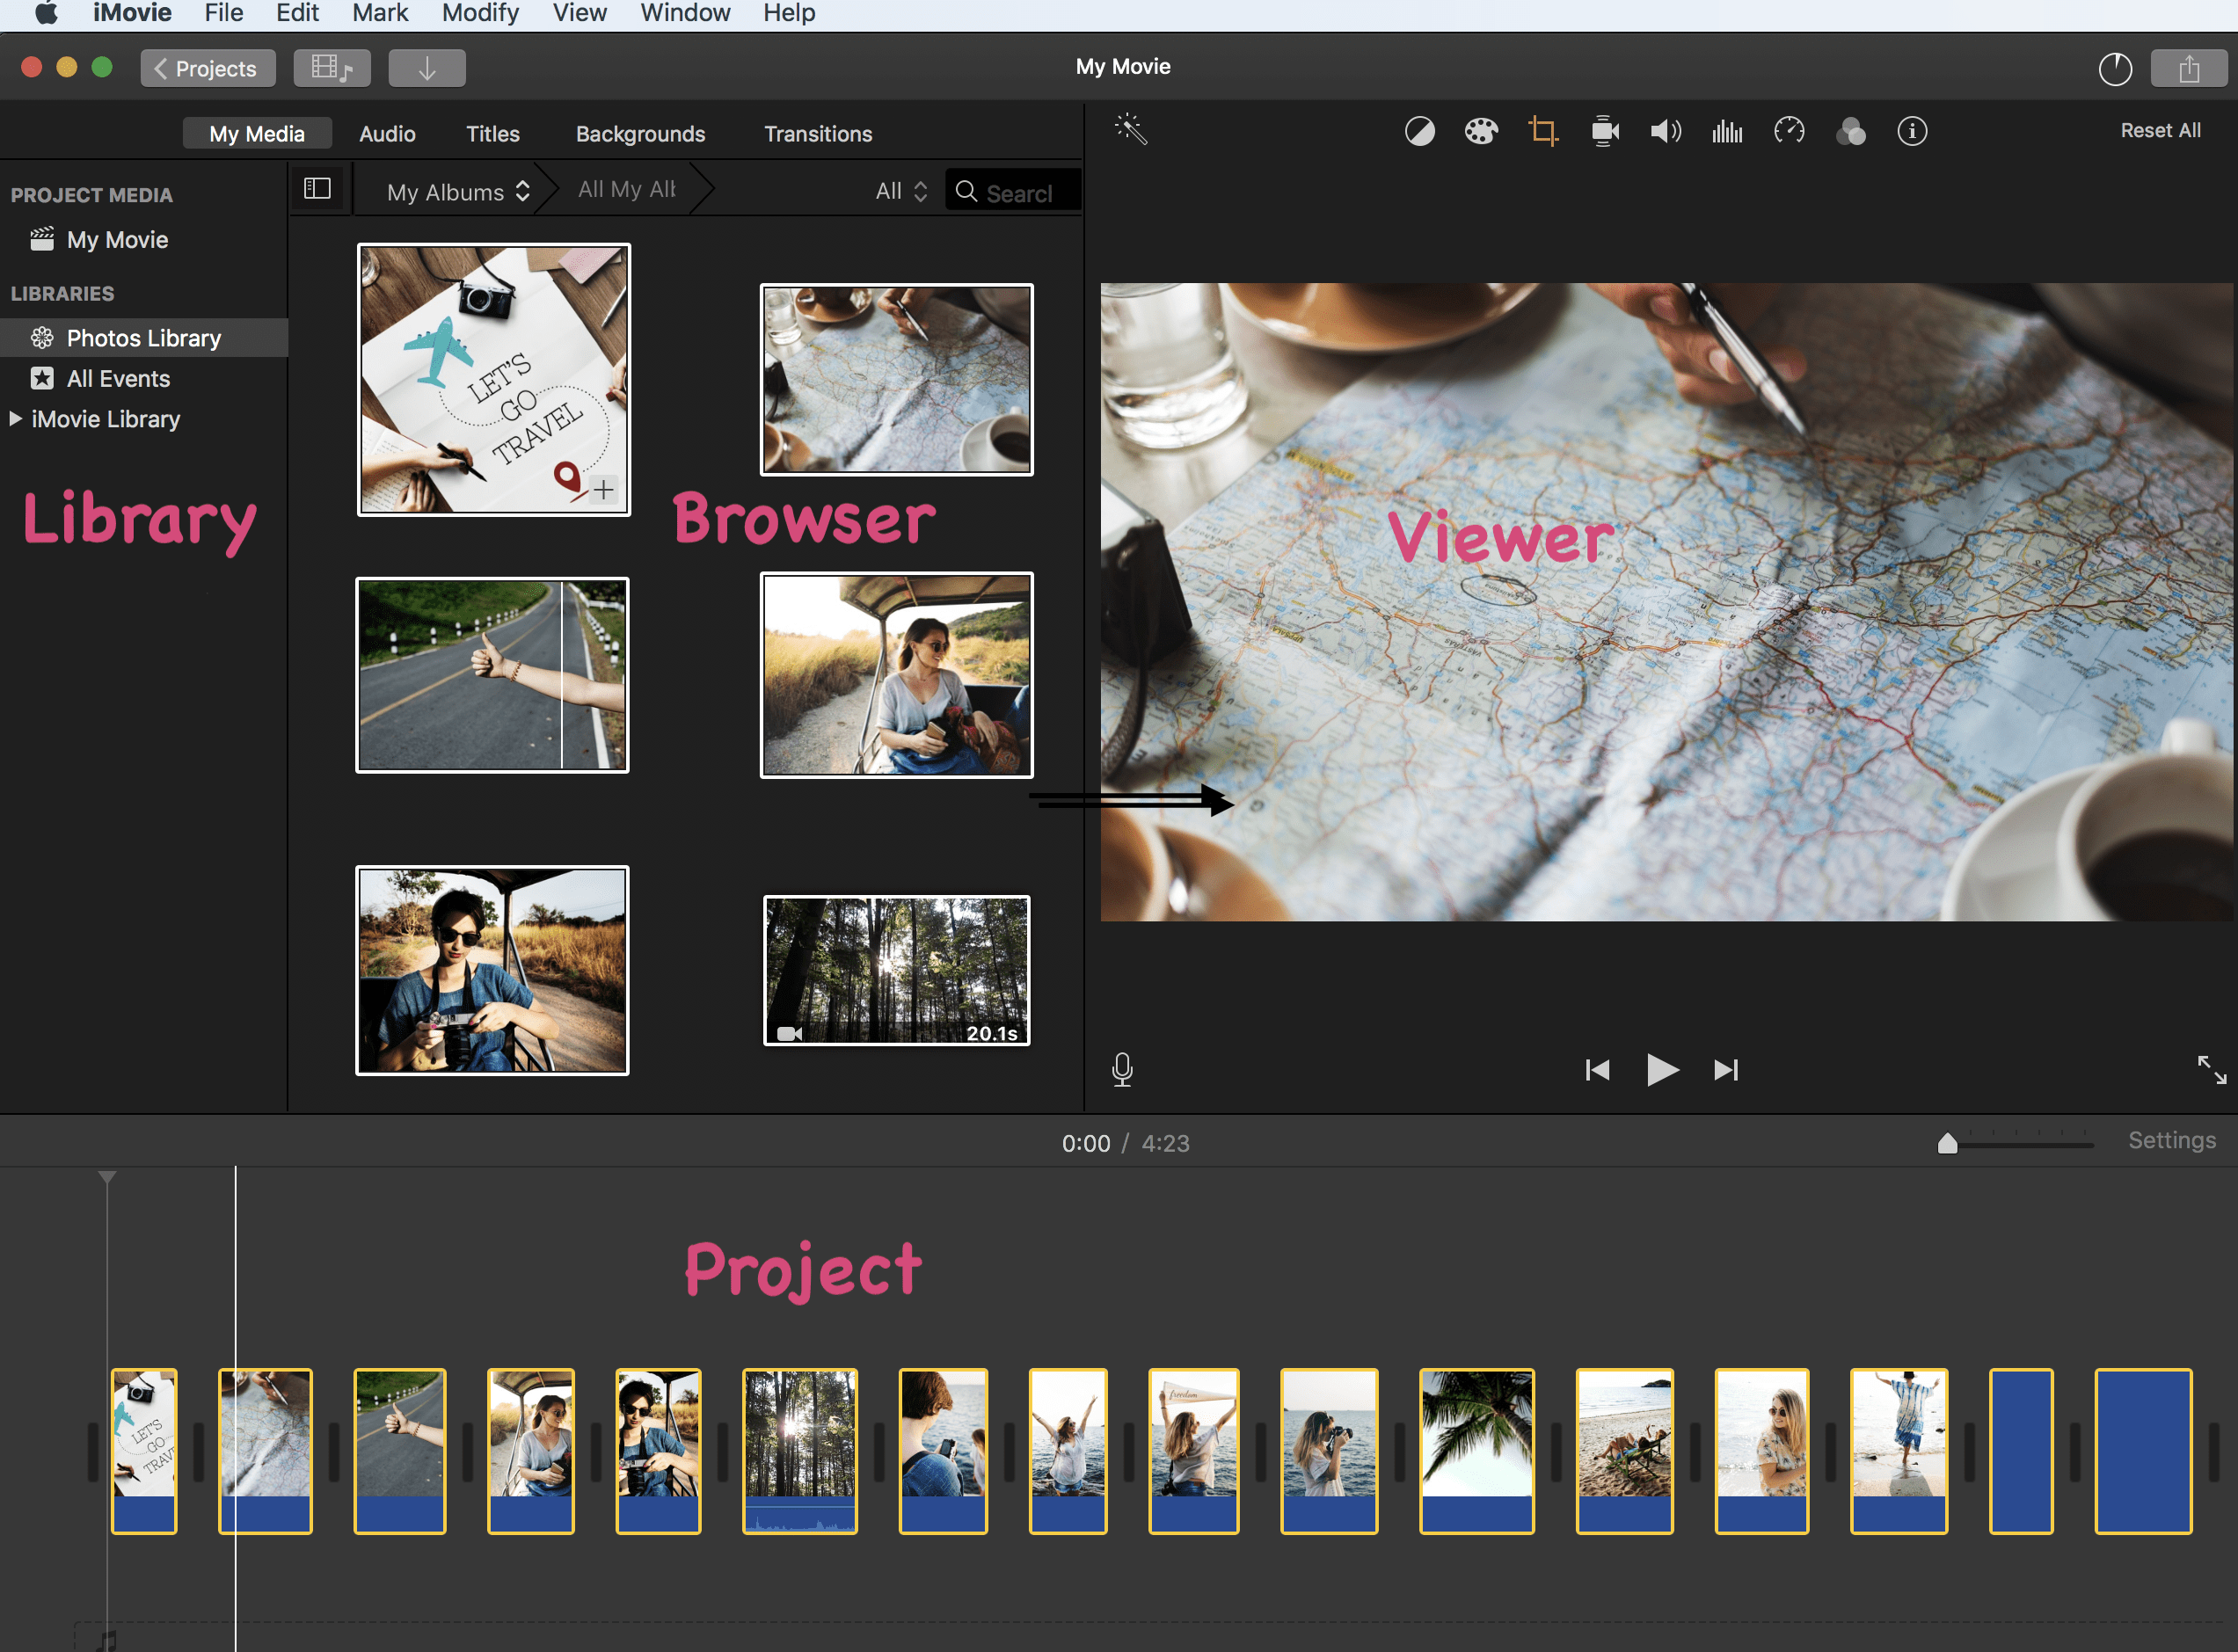This screenshot has width=2238, height=1652.
Task: Skip to the next clip
Action: coord(1727,1070)
